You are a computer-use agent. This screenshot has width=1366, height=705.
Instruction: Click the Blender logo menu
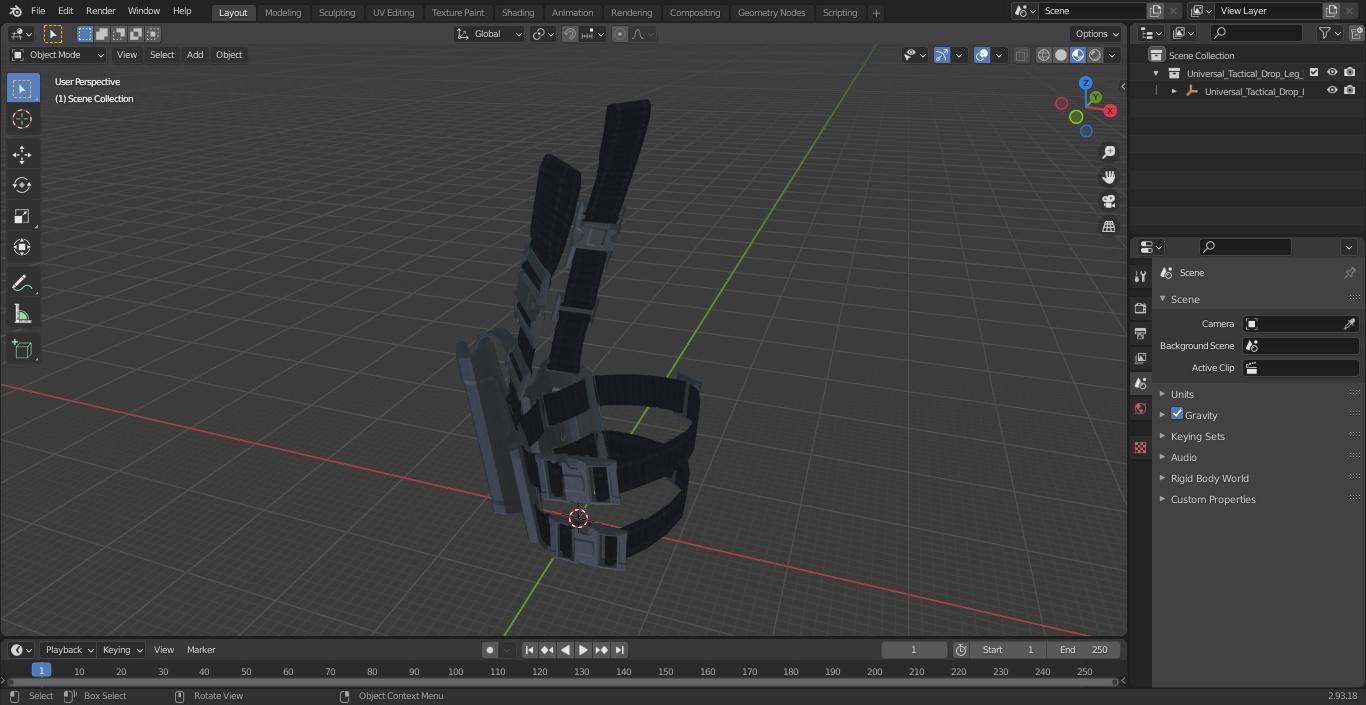[16, 11]
